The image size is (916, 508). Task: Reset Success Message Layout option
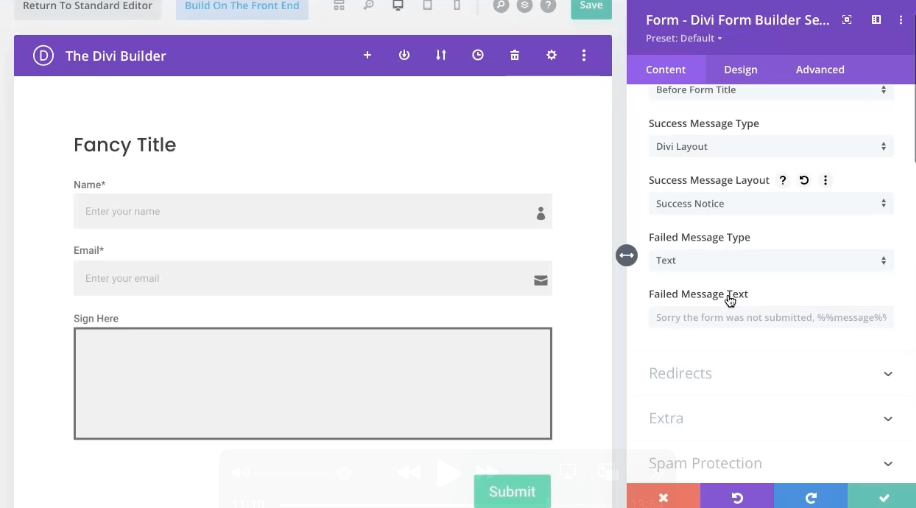point(804,180)
